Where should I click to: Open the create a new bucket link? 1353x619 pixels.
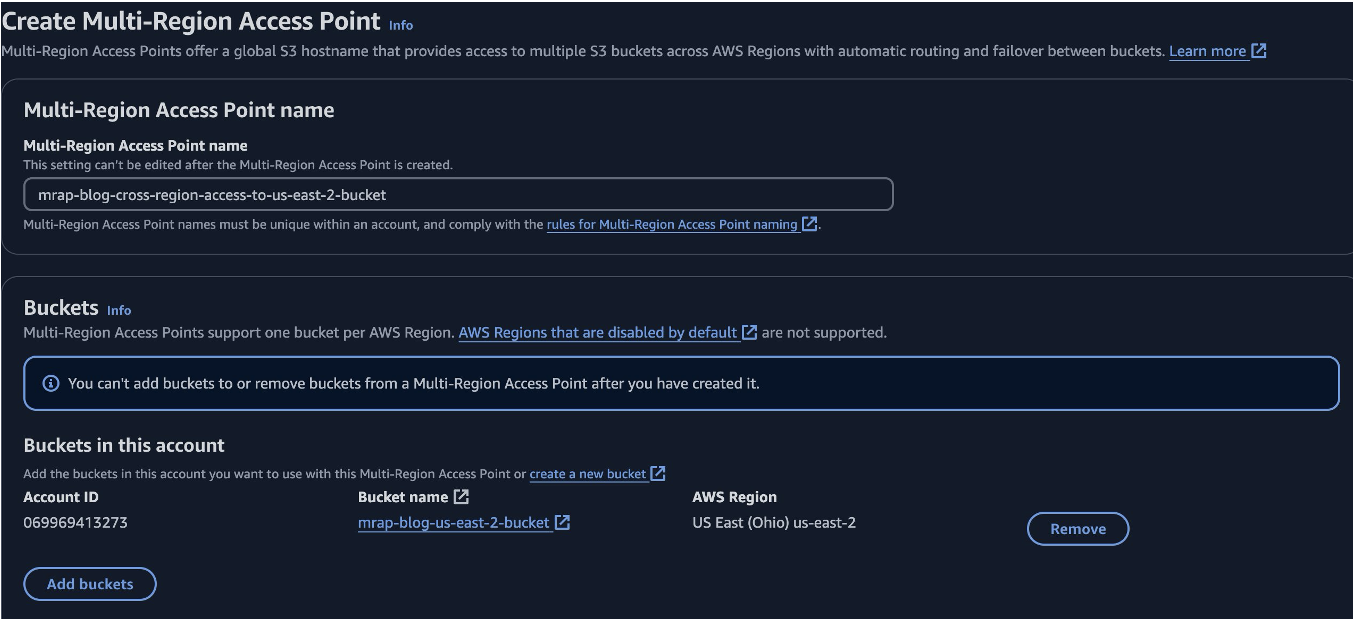click(588, 473)
